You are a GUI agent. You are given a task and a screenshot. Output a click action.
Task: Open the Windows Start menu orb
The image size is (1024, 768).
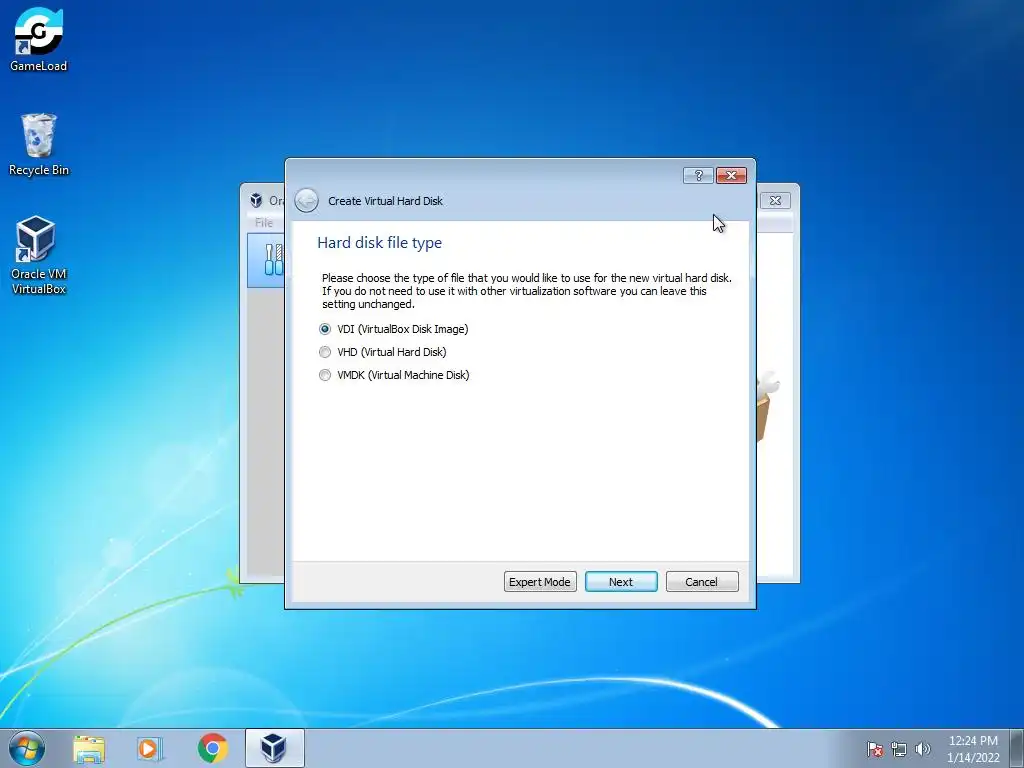click(x=27, y=748)
